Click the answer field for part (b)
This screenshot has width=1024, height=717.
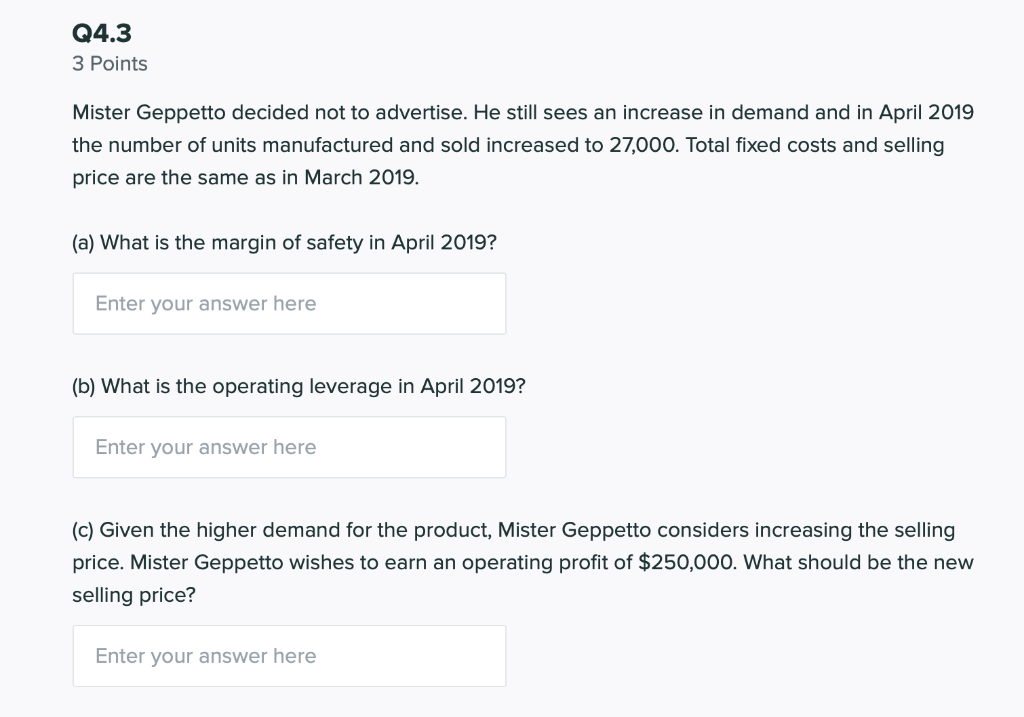click(x=289, y=447)
